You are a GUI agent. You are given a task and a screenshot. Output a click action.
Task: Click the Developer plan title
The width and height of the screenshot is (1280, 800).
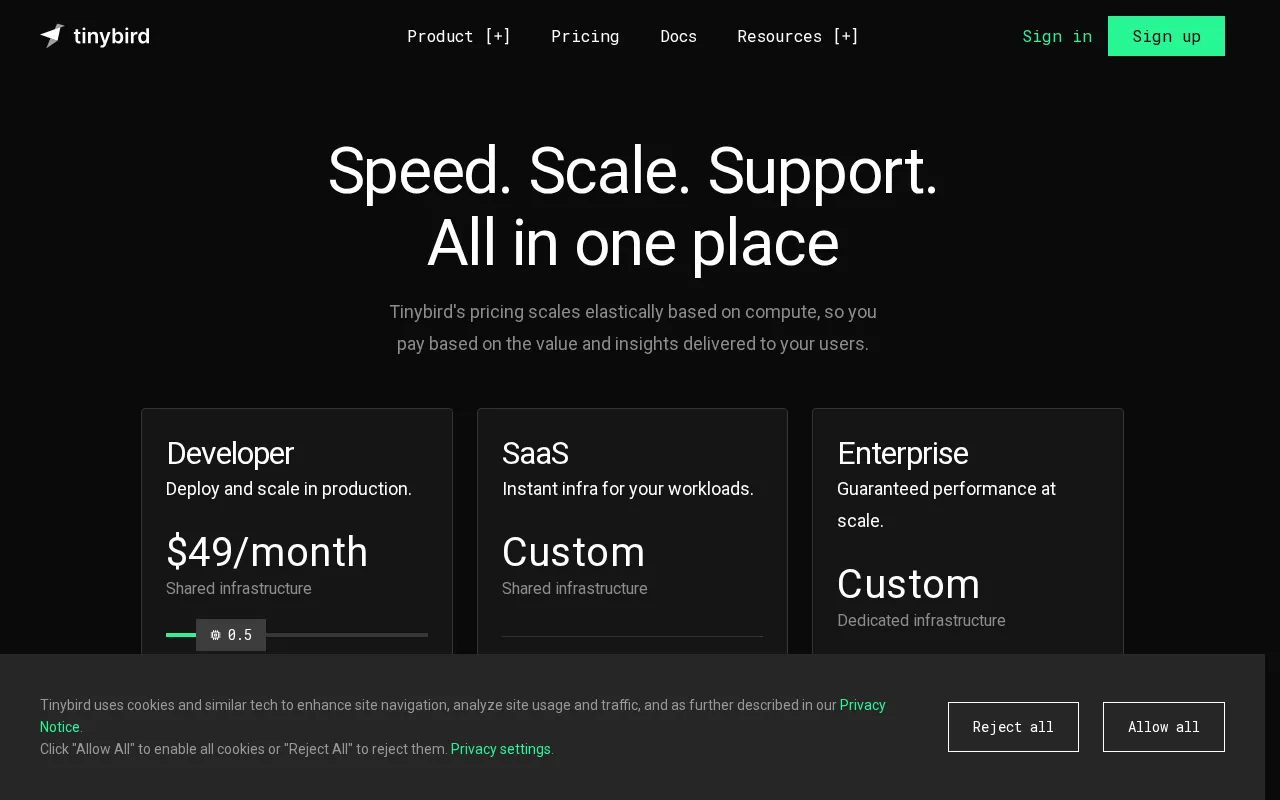[230, 453]
